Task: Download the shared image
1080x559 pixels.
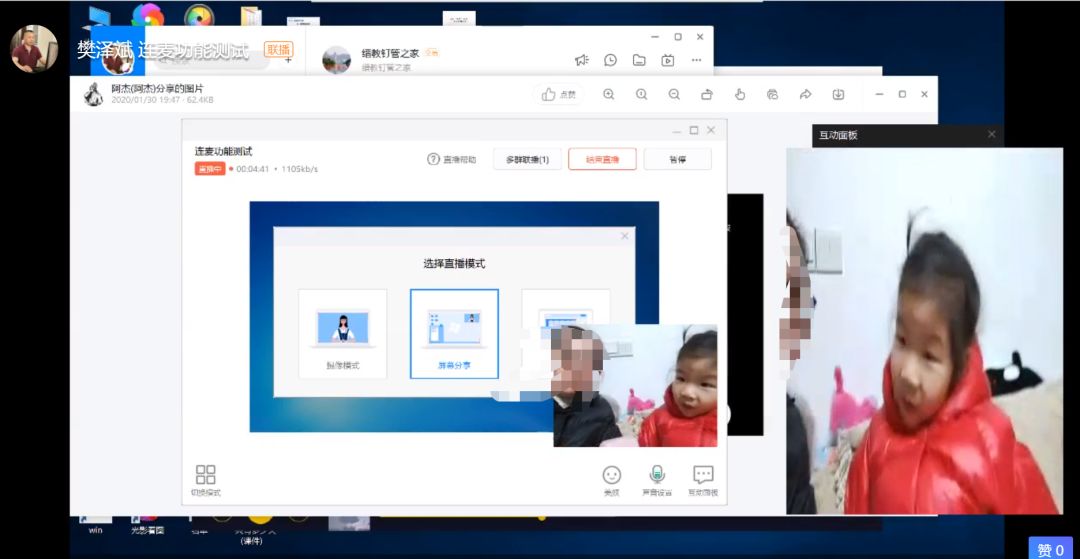Action: 838,95
